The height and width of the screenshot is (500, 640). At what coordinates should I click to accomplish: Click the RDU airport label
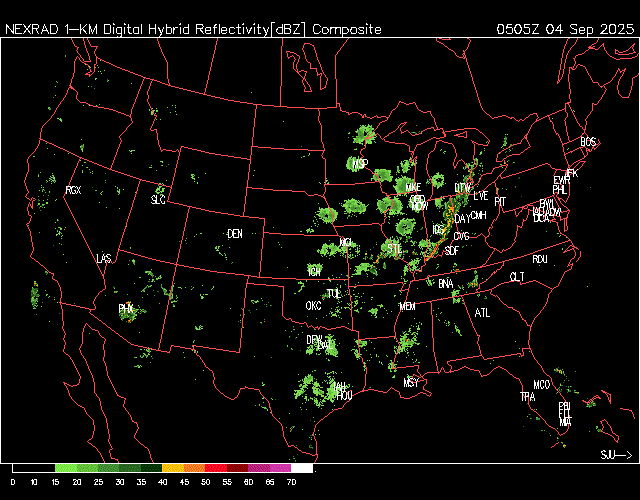(540, 259)
